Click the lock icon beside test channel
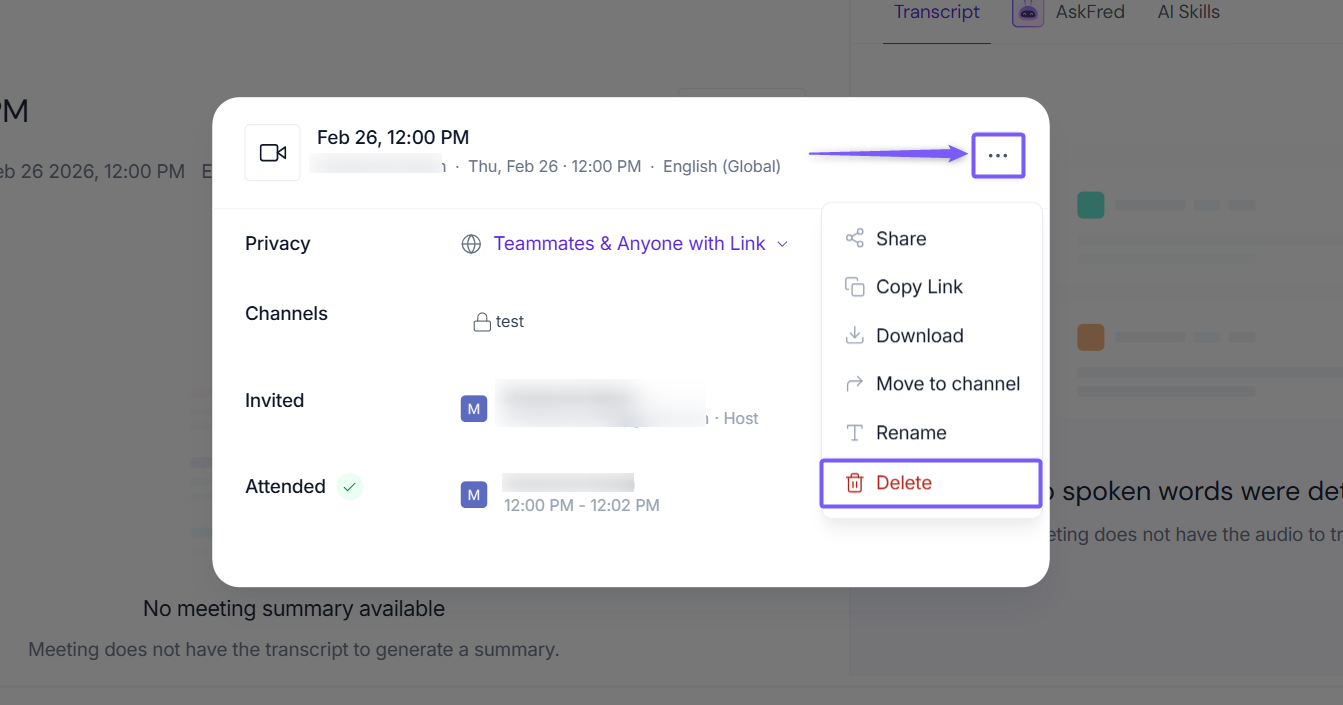The height and width of the screenshot is (705, 1343). pyautogui.click(x=482, y=322)
